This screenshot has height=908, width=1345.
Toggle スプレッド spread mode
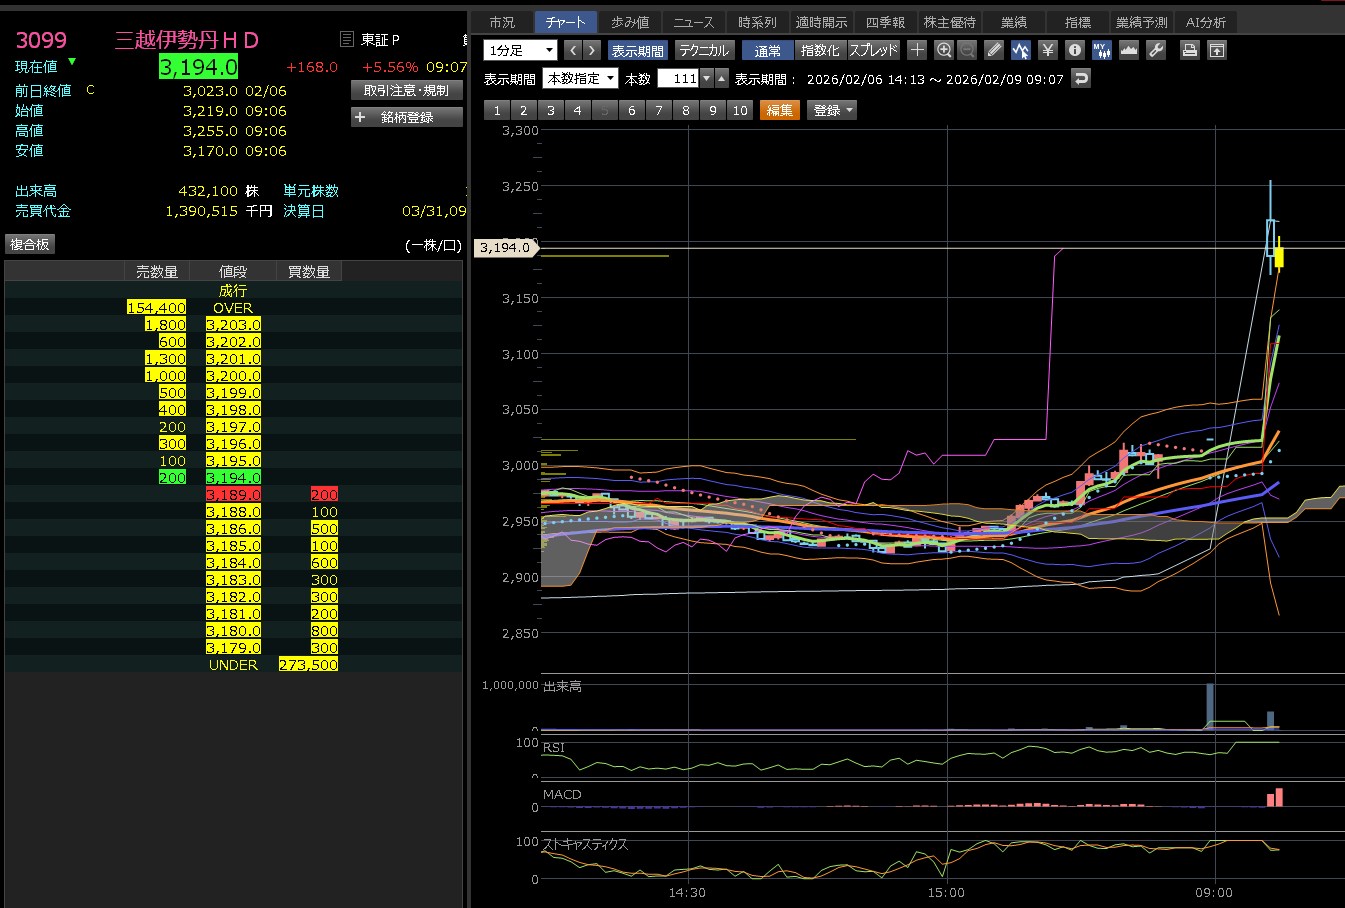pos(873,50)
